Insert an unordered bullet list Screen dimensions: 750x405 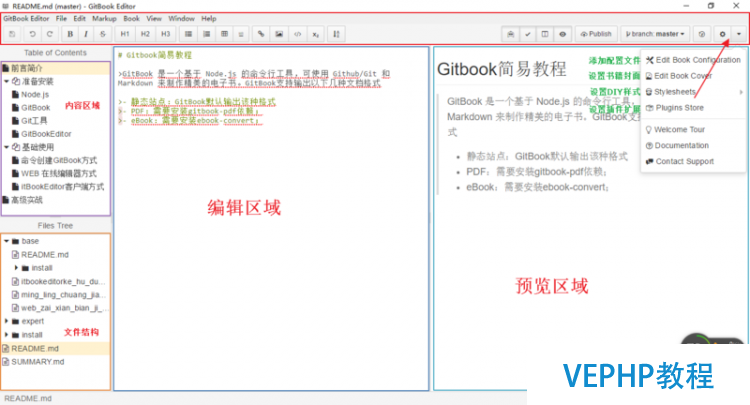[x=188, y=34]
